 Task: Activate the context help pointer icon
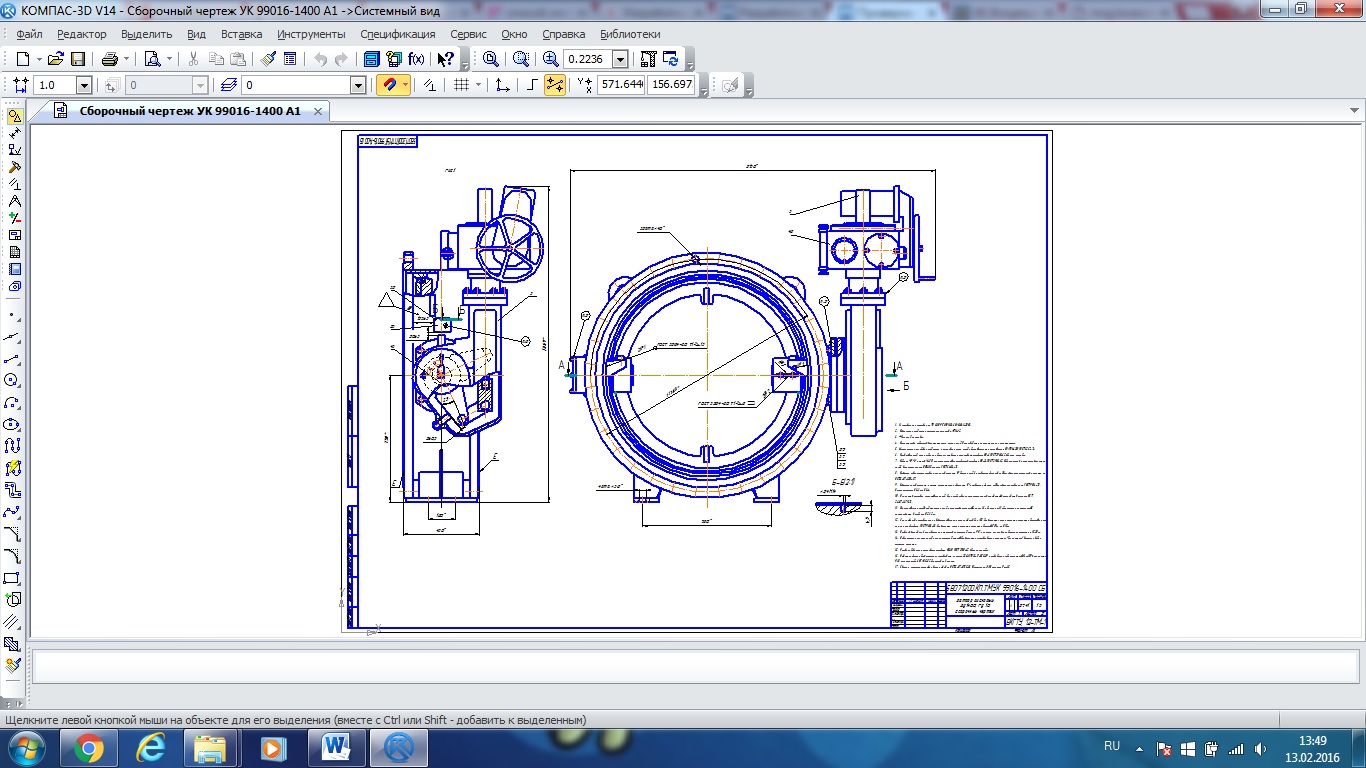pos(446,59)
